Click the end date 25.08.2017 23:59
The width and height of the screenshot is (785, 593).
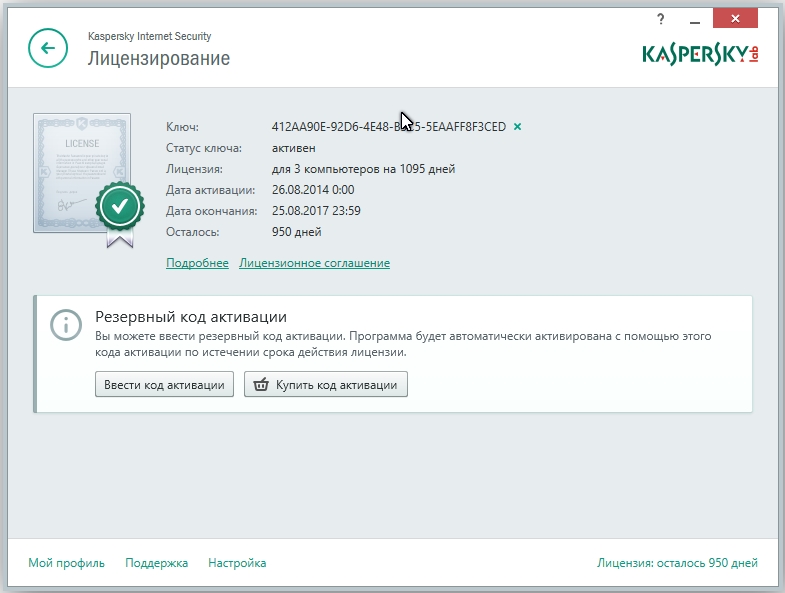pyautogui.click(x=316, y=211)
